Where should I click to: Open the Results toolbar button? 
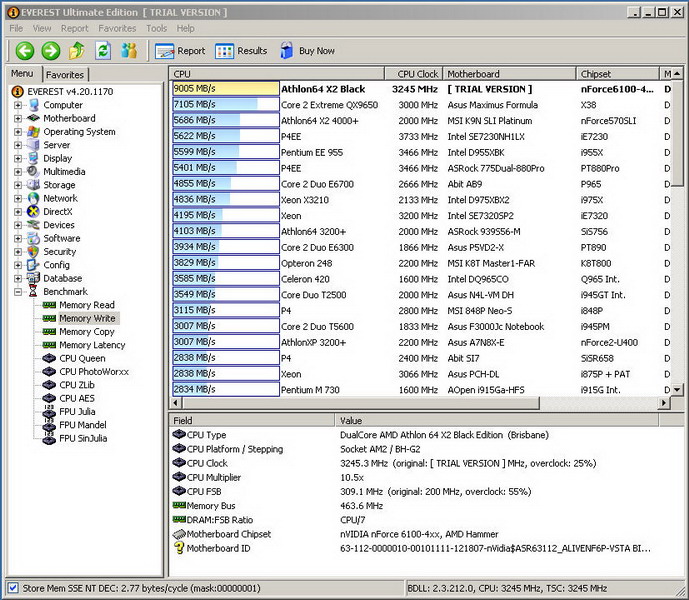[241, 51]
